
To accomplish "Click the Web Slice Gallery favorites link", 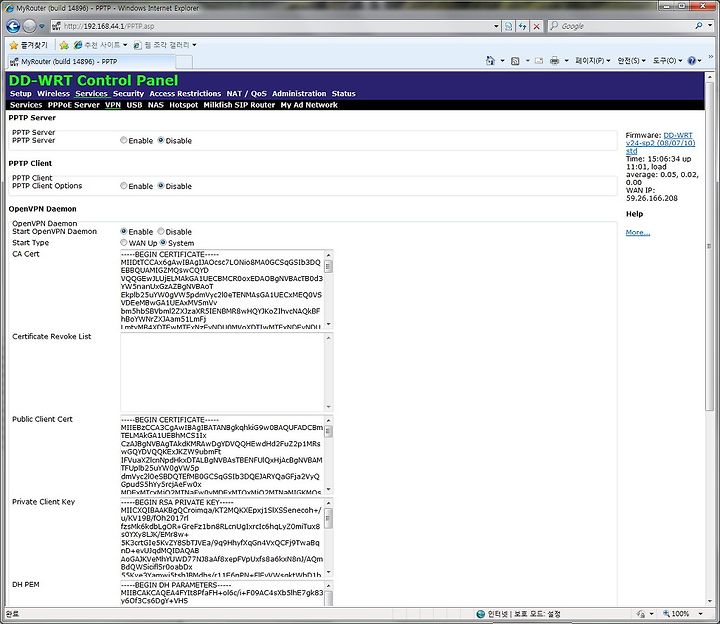I will (x=165, y=45).
